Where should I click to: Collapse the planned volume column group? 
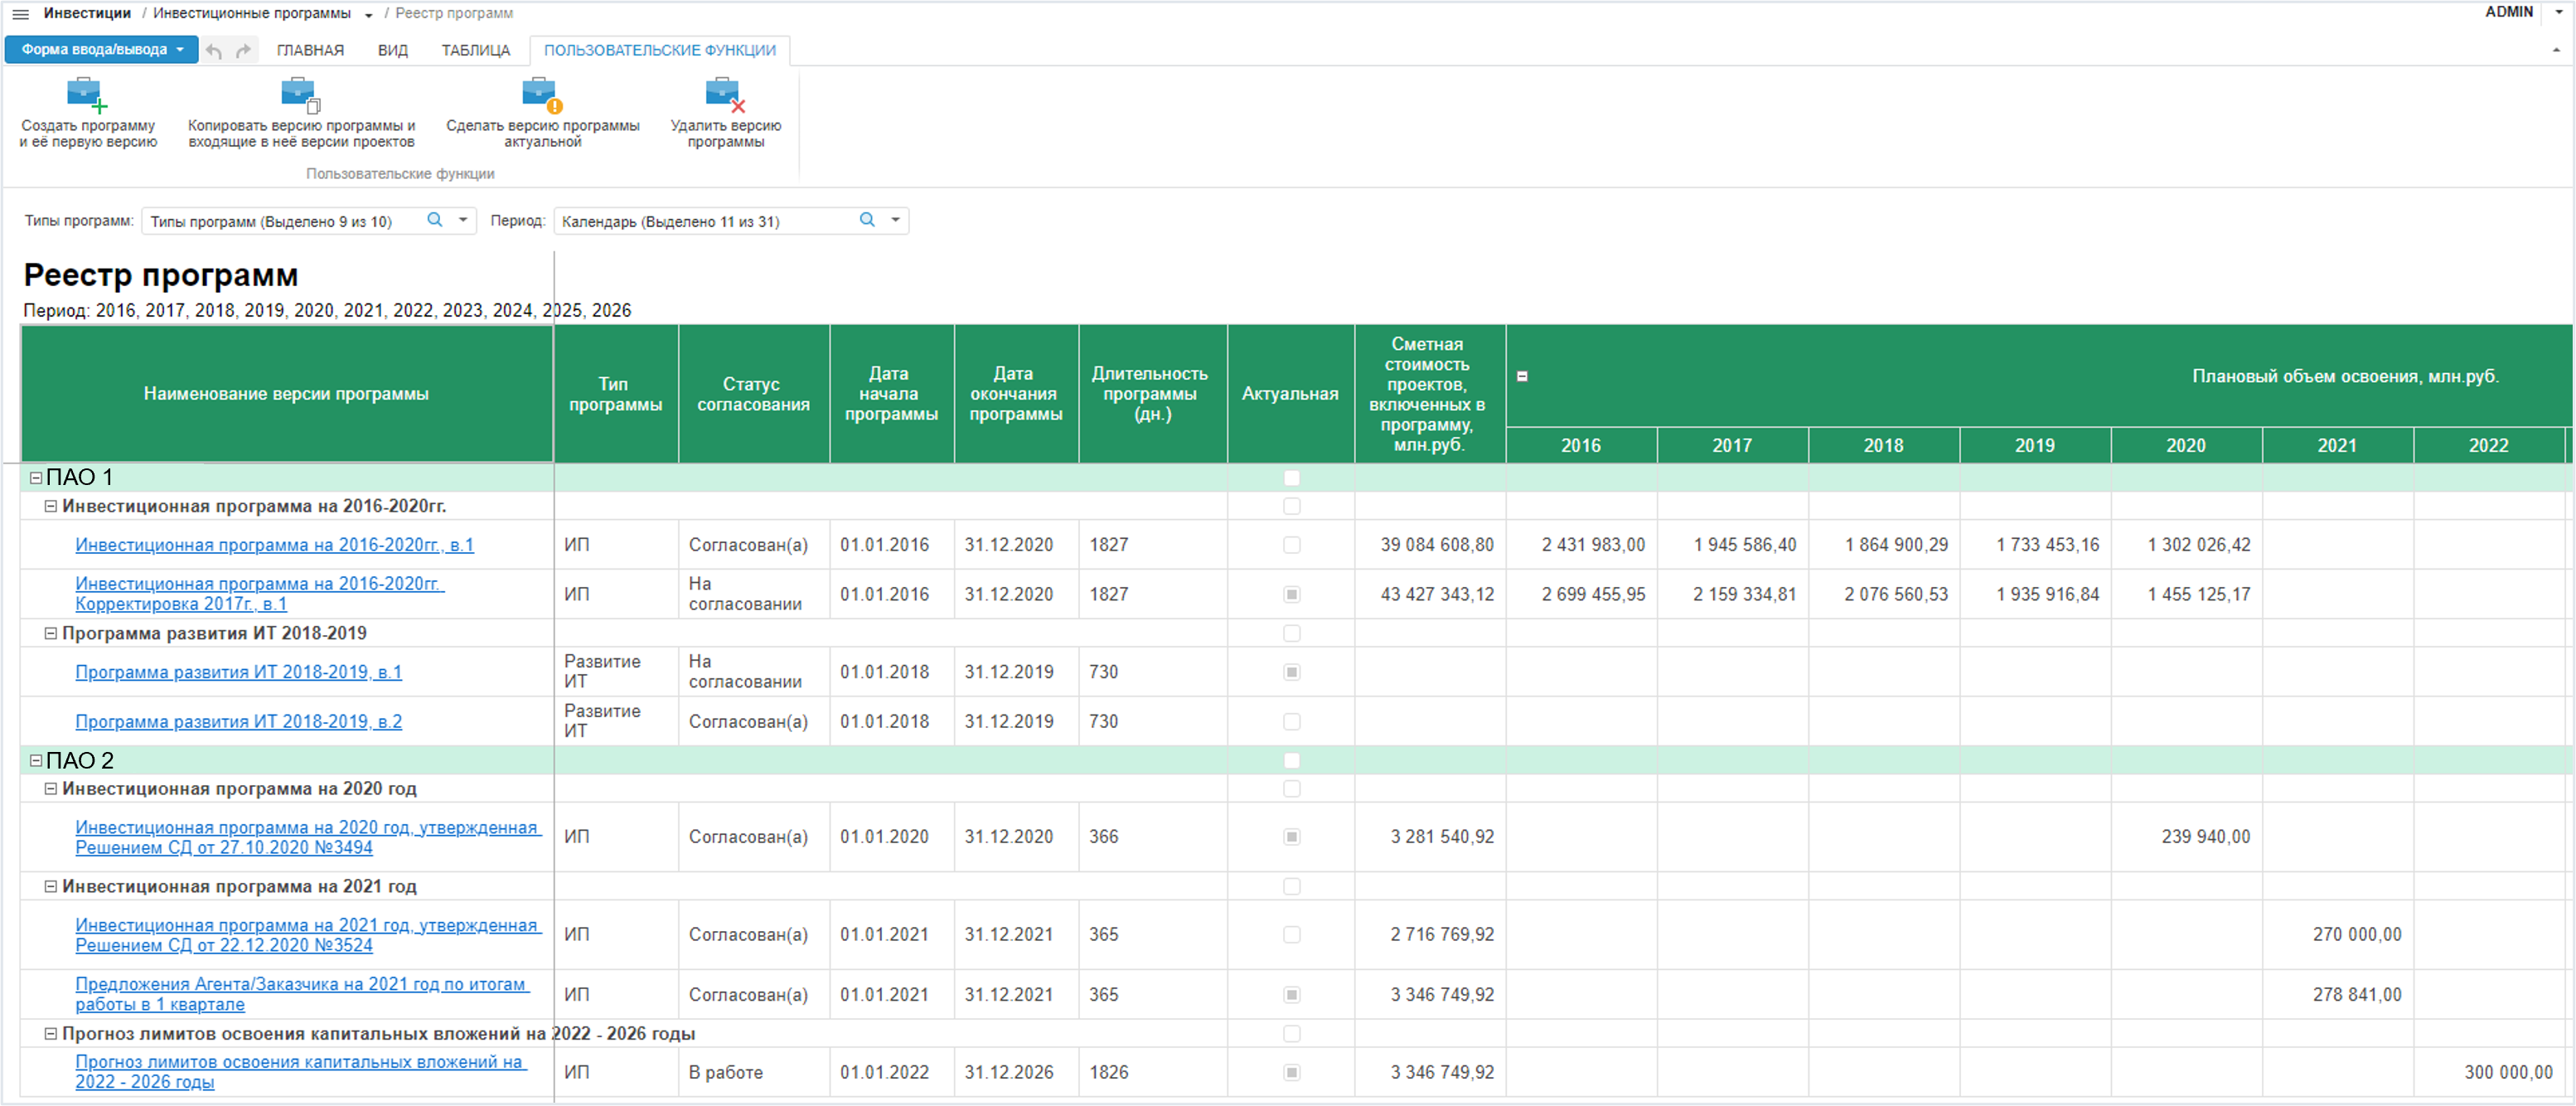click(x=1522, y=377)
